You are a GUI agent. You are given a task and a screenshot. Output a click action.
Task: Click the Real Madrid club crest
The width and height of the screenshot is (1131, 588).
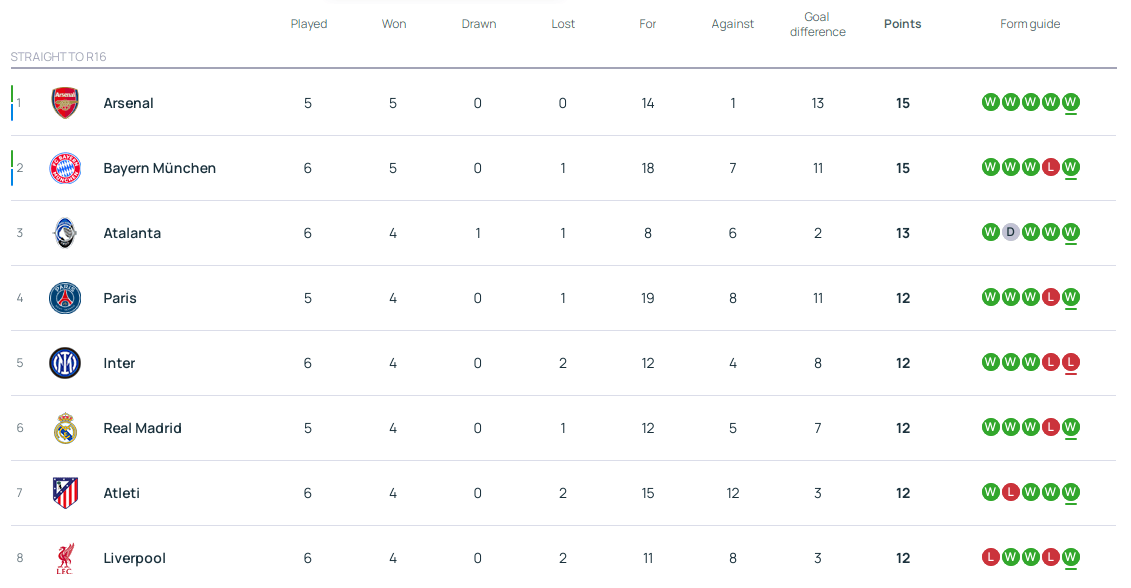click(65, 428)
